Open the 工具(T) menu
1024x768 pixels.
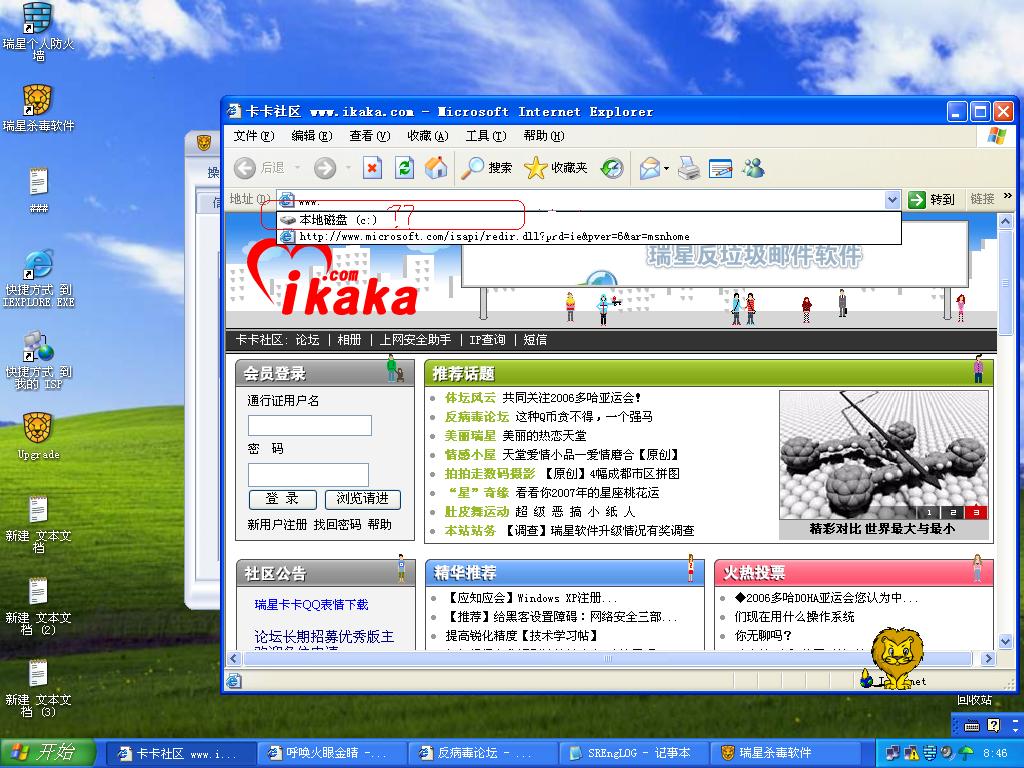tap(485, 136)
